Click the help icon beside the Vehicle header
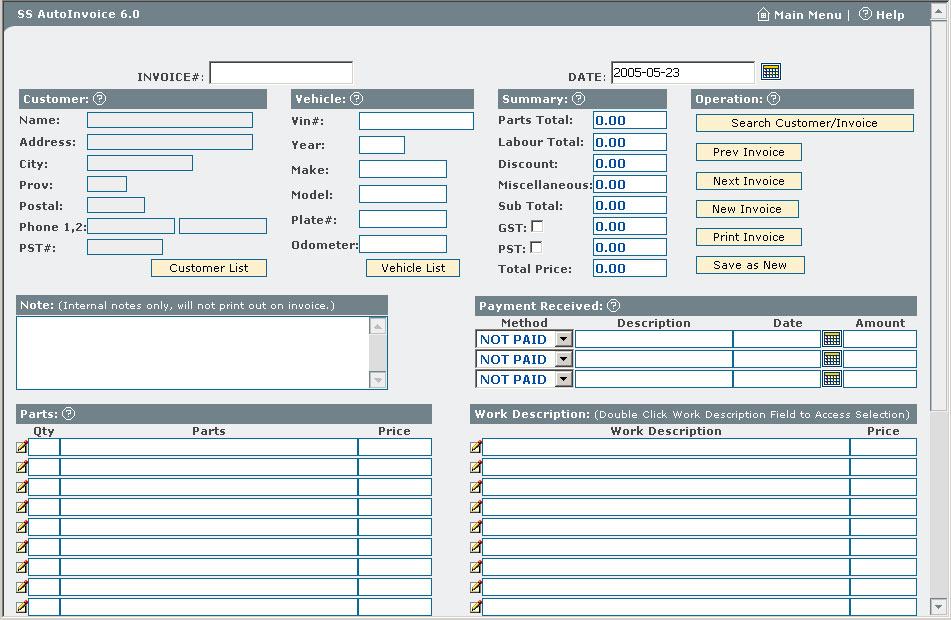951x620 pixels. pyautogui.click(x=357, y=99)
